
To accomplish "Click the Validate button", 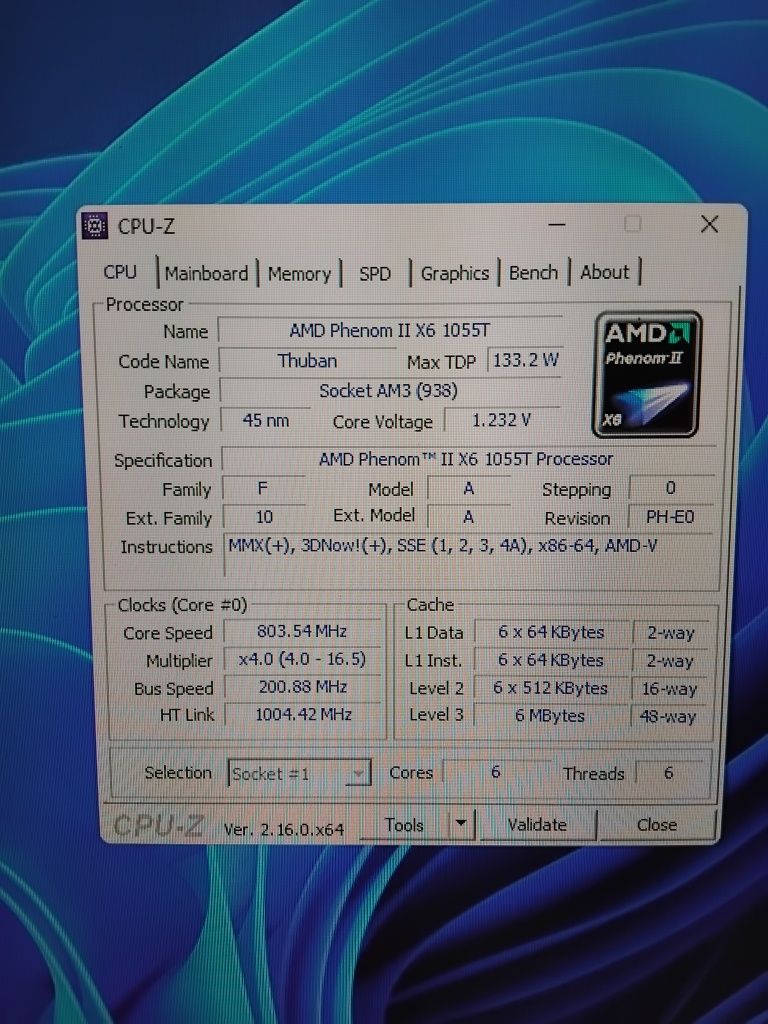I will click(537, 825).
